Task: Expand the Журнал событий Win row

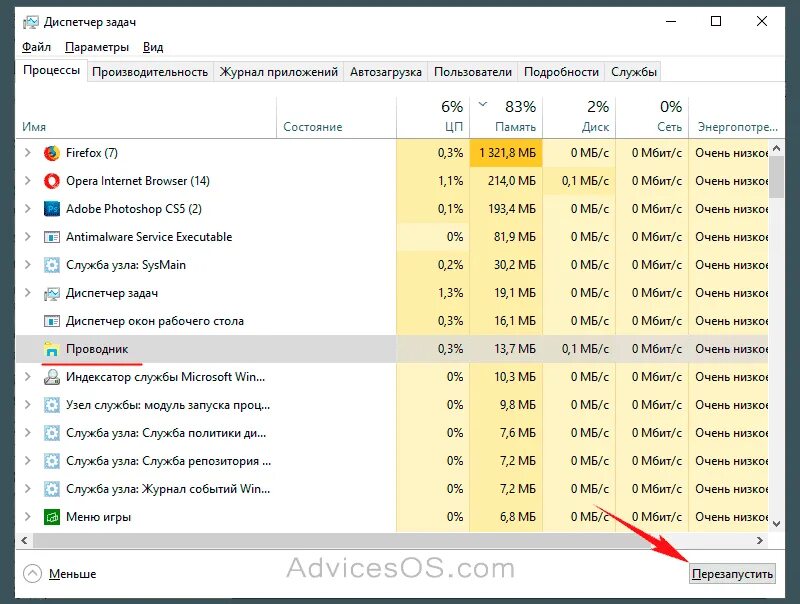Action: point(28,489)
